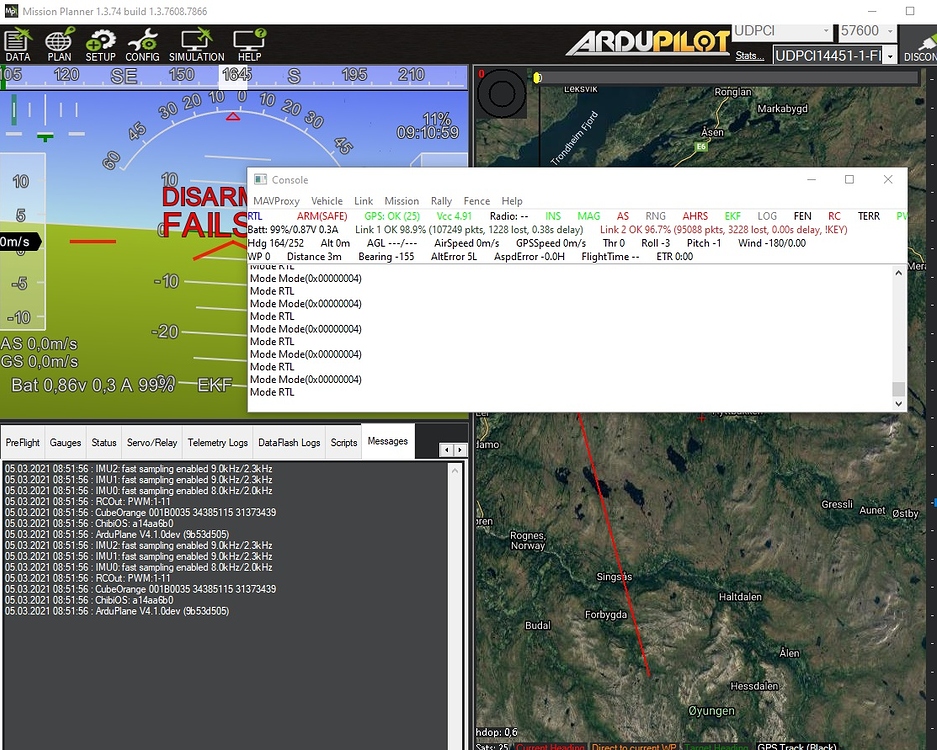This screenshot has height=750, width=937.
Task: Open the Help menu in Console
Action: (512, 201)
